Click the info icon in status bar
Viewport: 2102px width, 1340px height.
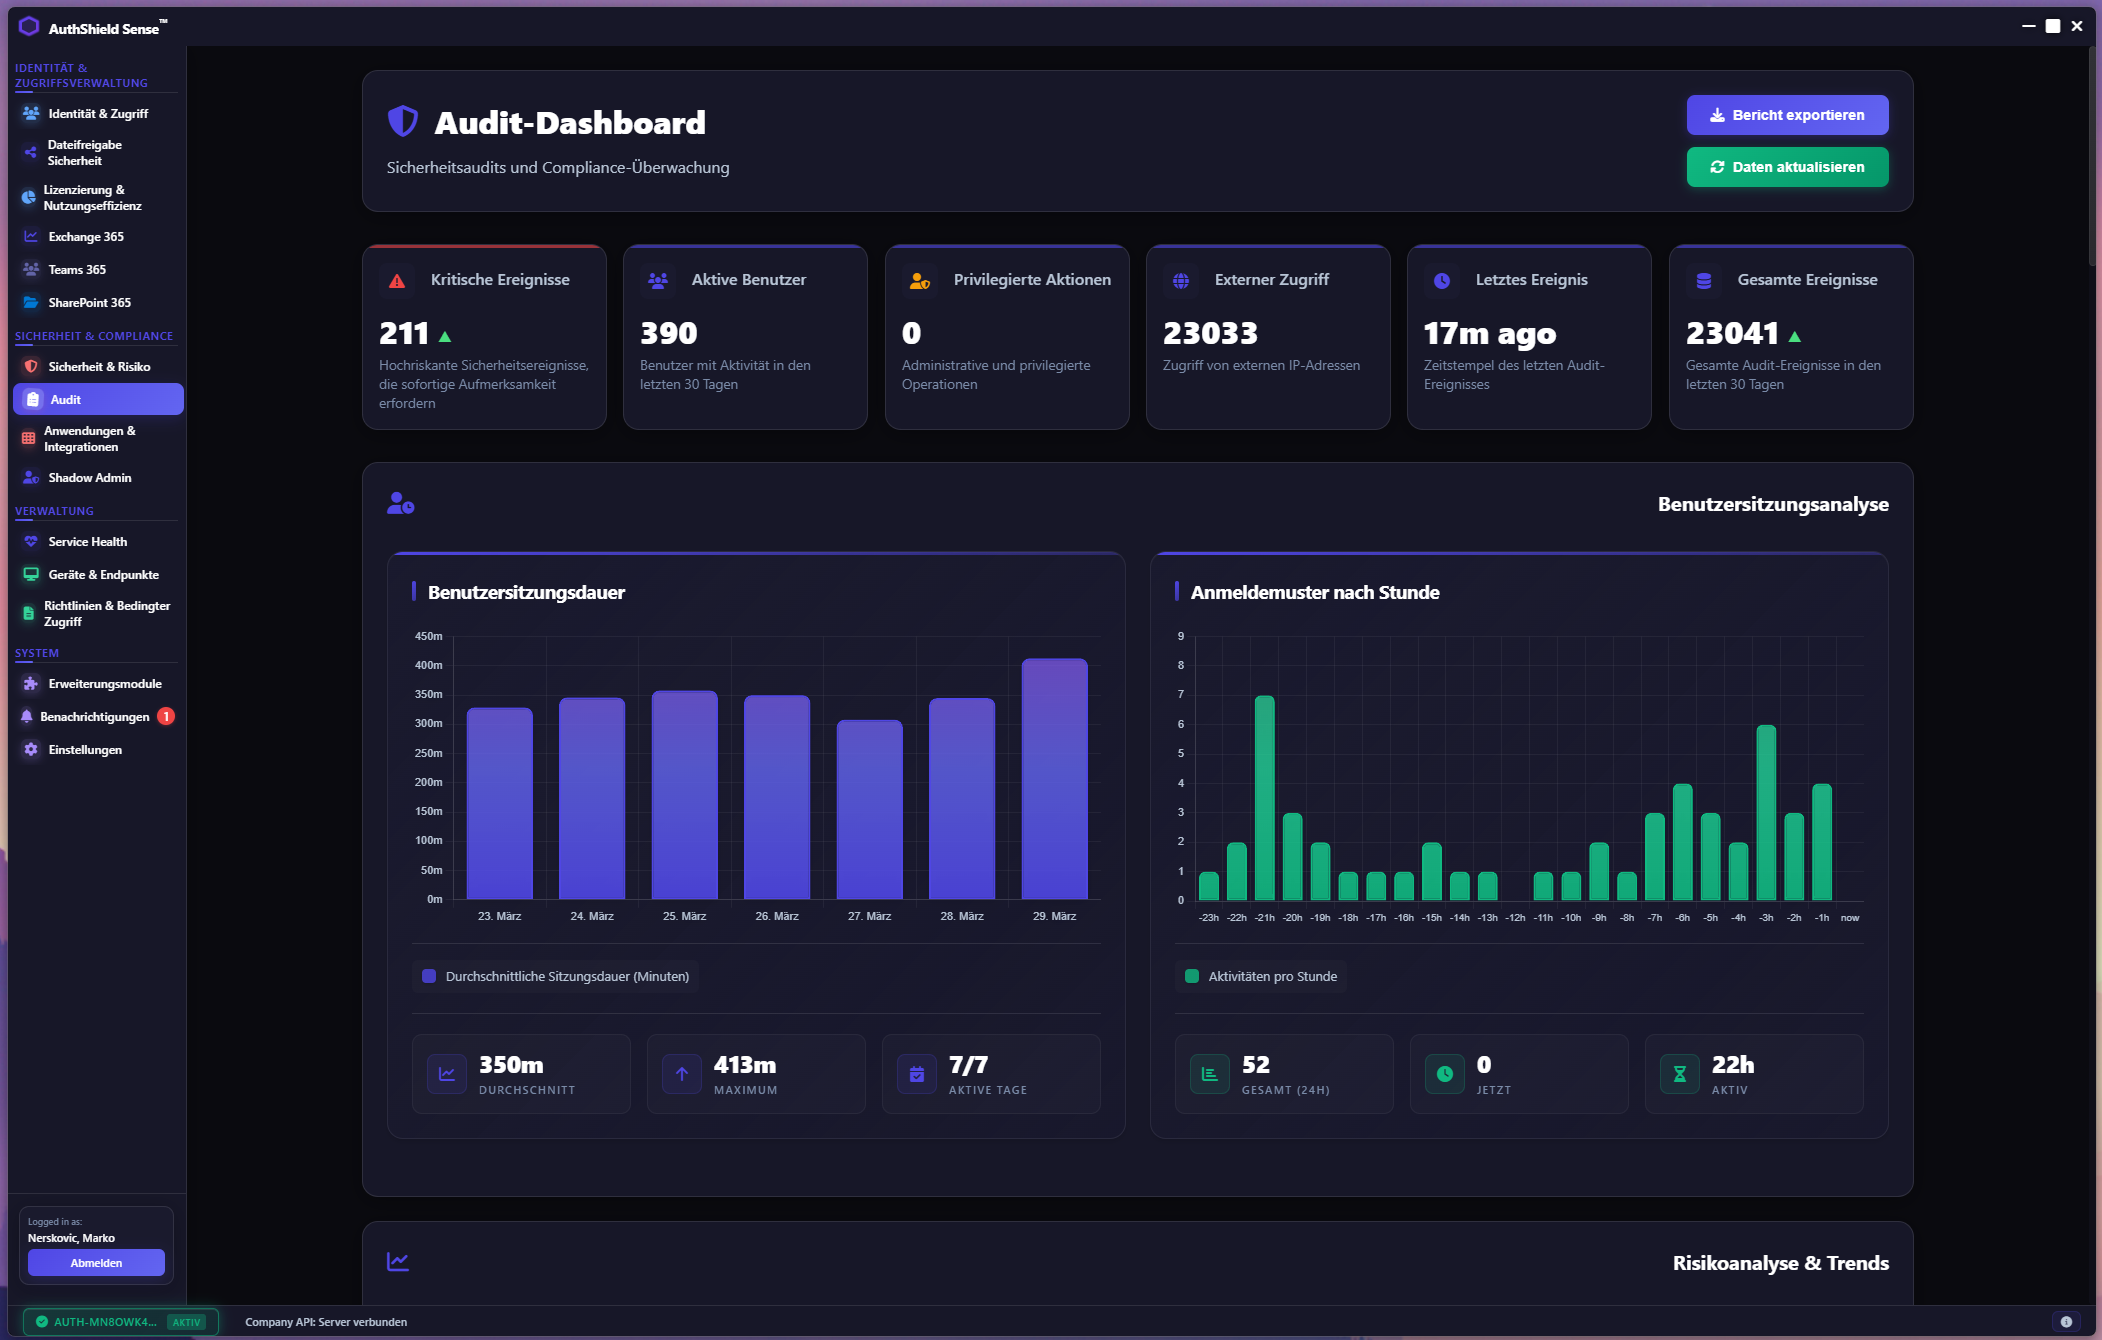click(2066, 1321)
